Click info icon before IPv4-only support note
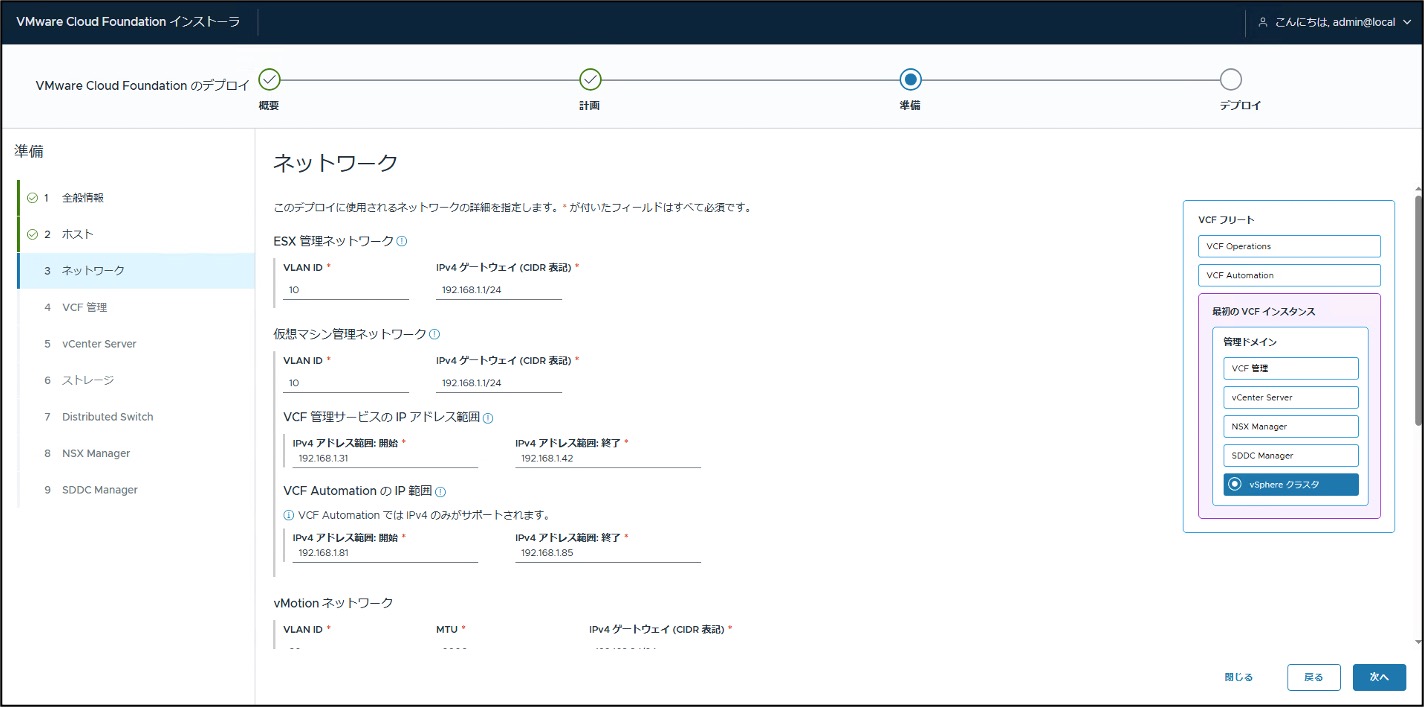This screenshot has width=1424, height=708. pos(289,515)
